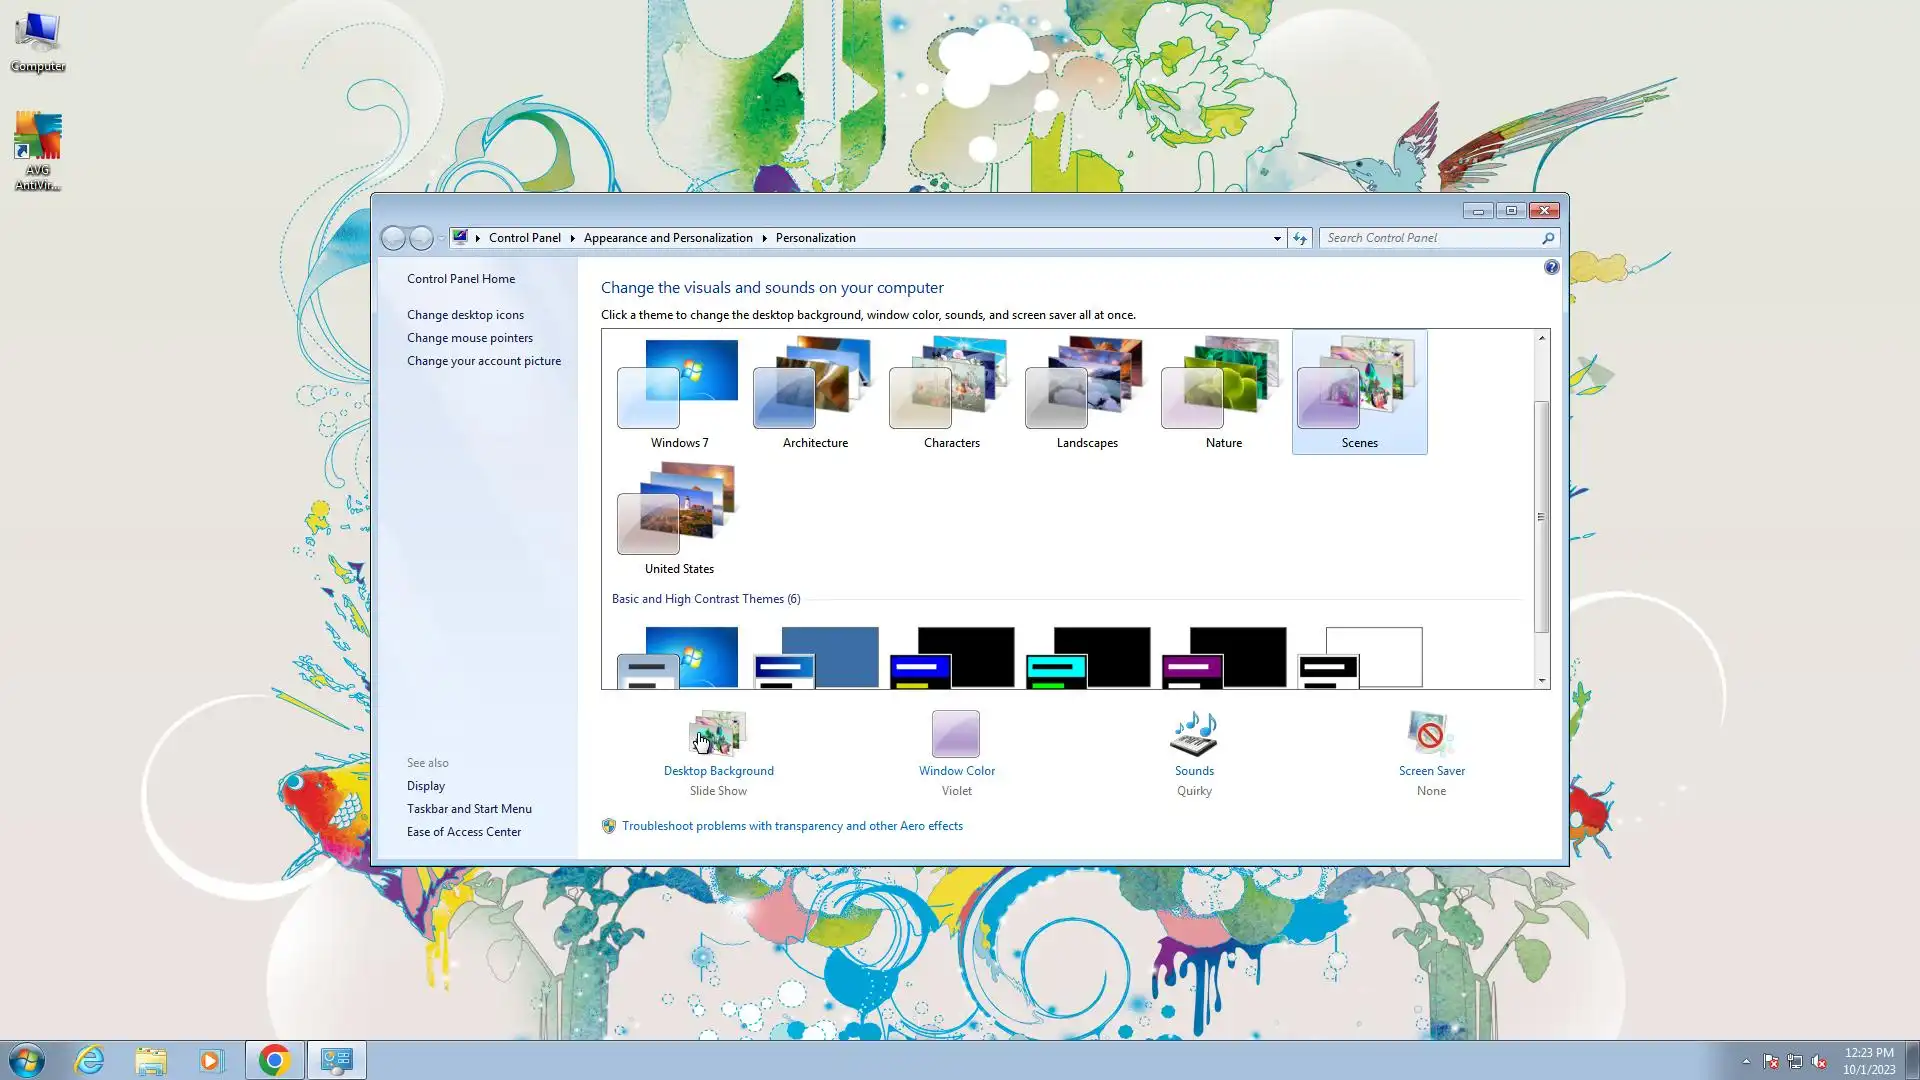Open Internet Explorer from the taskbar
The width and height of the screenshot is (1920, 1080).
pos(90,1060)
